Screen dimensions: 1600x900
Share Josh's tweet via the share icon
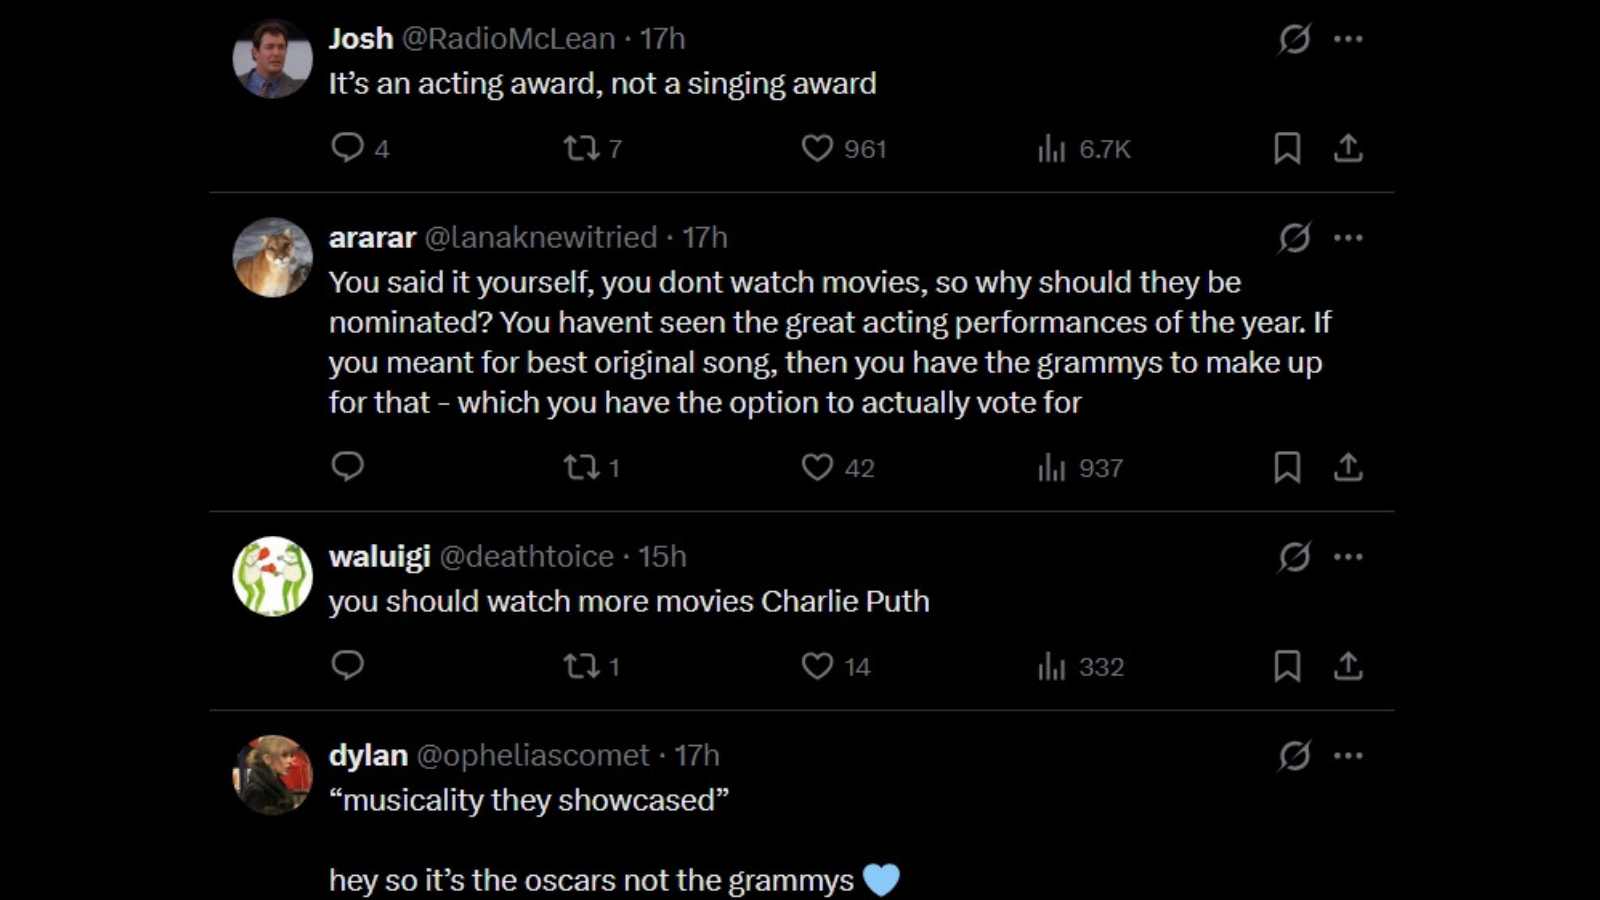(1349, 148)
